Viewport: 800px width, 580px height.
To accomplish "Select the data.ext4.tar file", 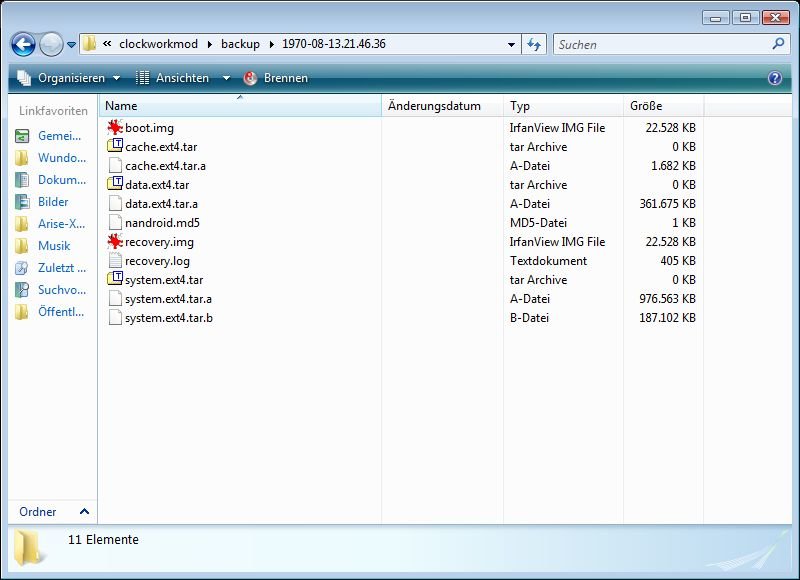I will tap(157, 185).
